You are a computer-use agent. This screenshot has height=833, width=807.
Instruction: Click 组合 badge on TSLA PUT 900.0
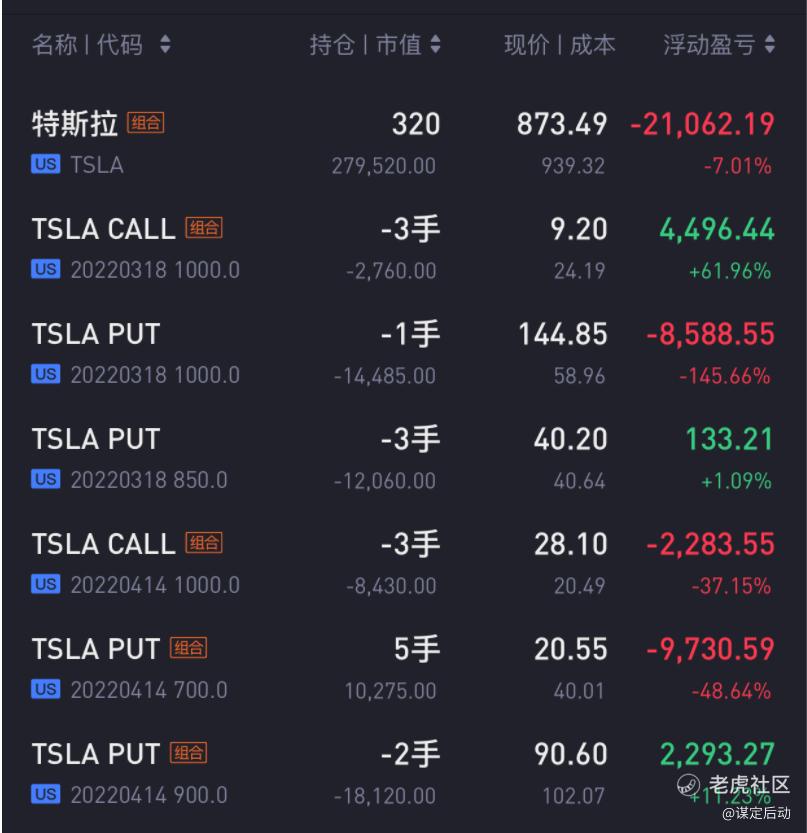point(189,753)
